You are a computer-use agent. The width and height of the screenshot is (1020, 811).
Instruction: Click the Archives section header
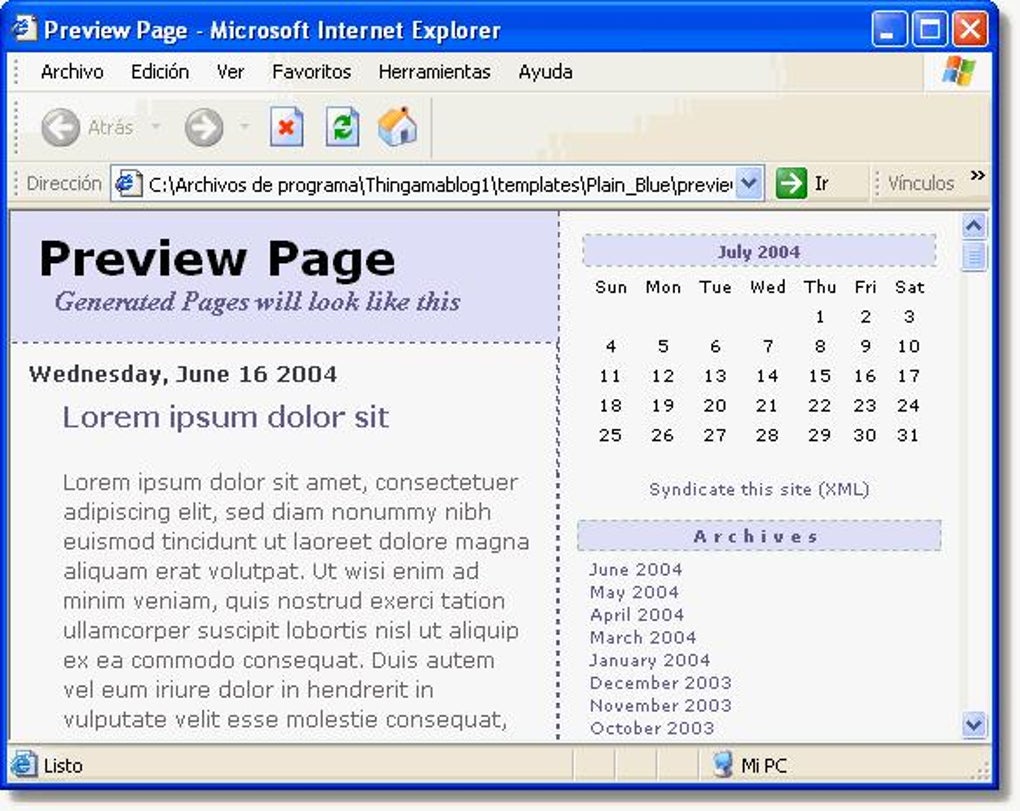point(759,536)
